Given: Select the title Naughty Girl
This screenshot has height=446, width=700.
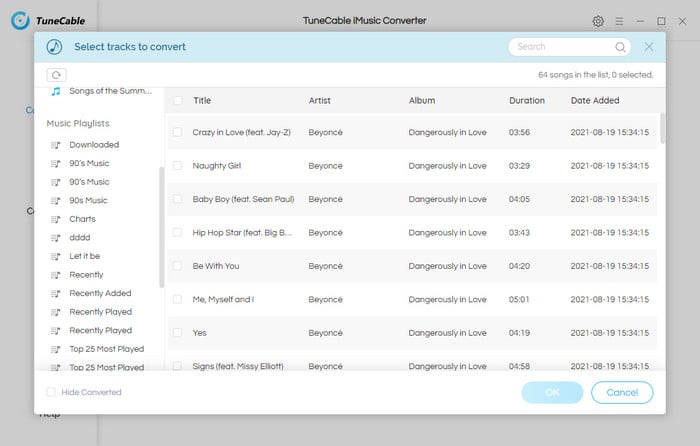Looking at the screenshot, I should (x=217, y=166).
